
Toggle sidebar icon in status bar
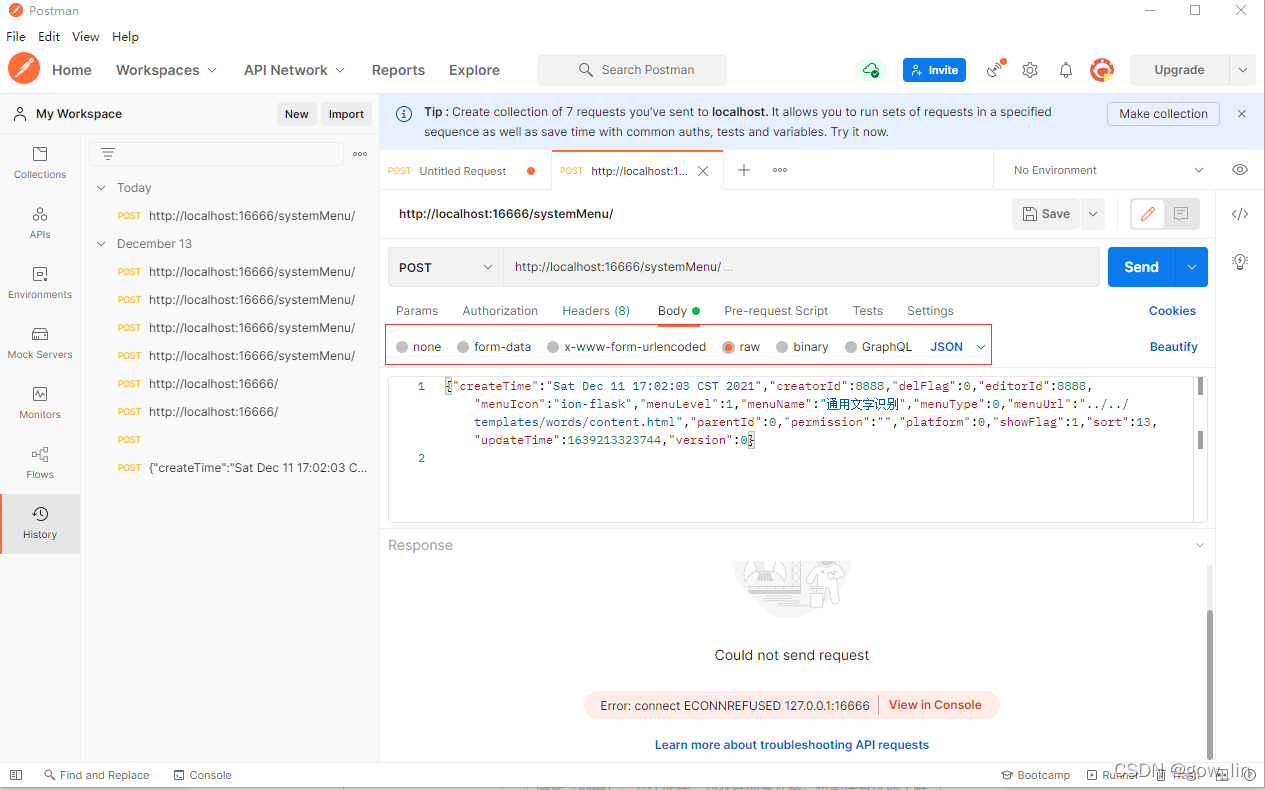[x=15, y=775]
